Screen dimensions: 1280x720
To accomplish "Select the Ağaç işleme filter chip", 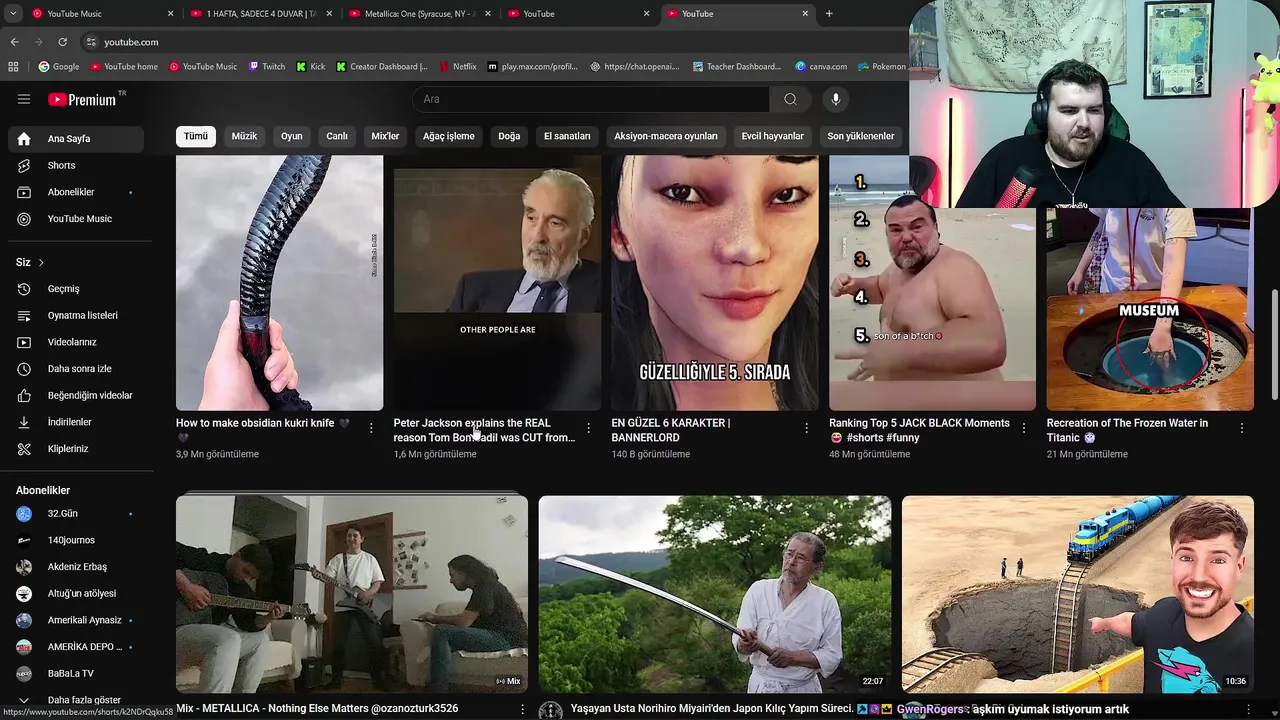I will tap(448, 136).
